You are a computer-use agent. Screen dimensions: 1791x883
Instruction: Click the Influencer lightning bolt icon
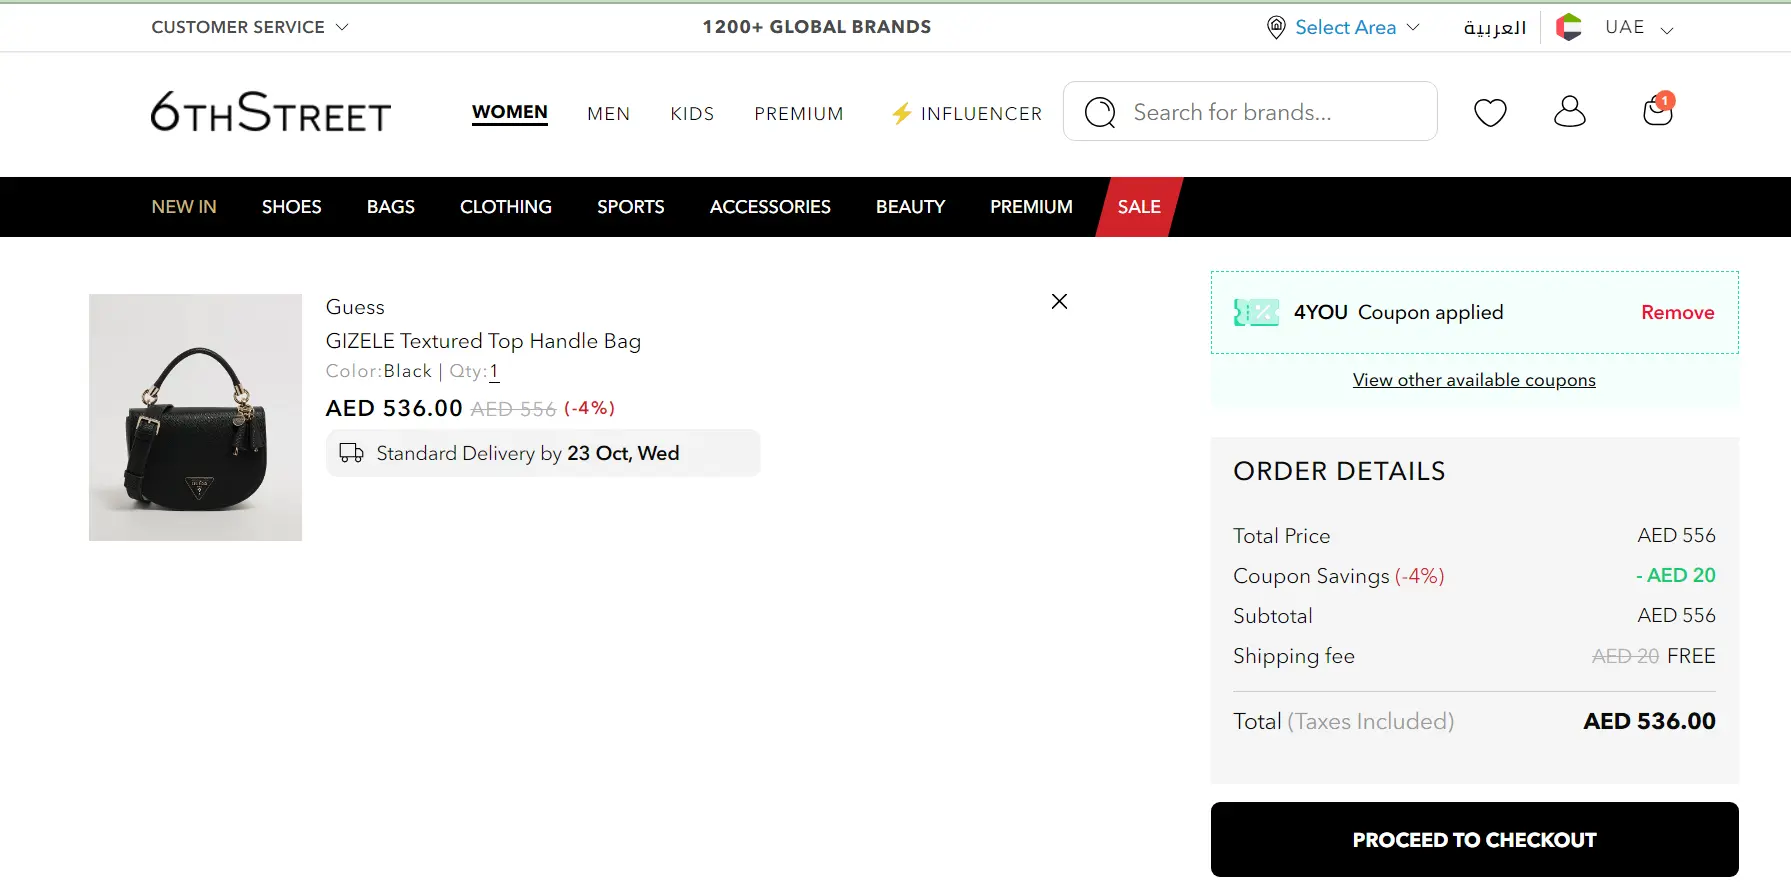click(x=902, y=113)
